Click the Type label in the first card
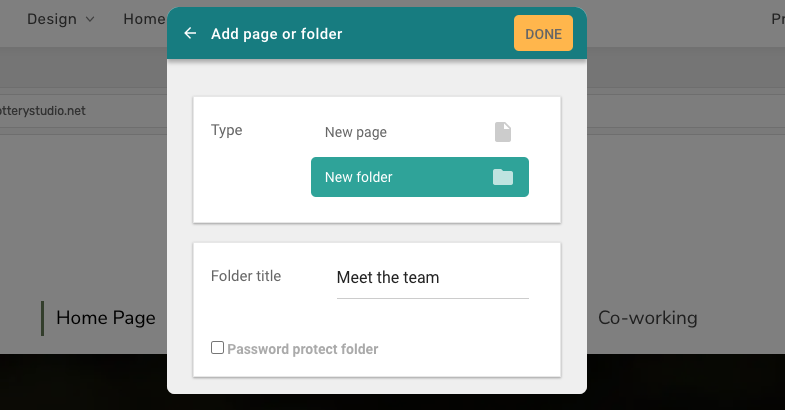The image size is (785, 410). [x=226, y=131]
